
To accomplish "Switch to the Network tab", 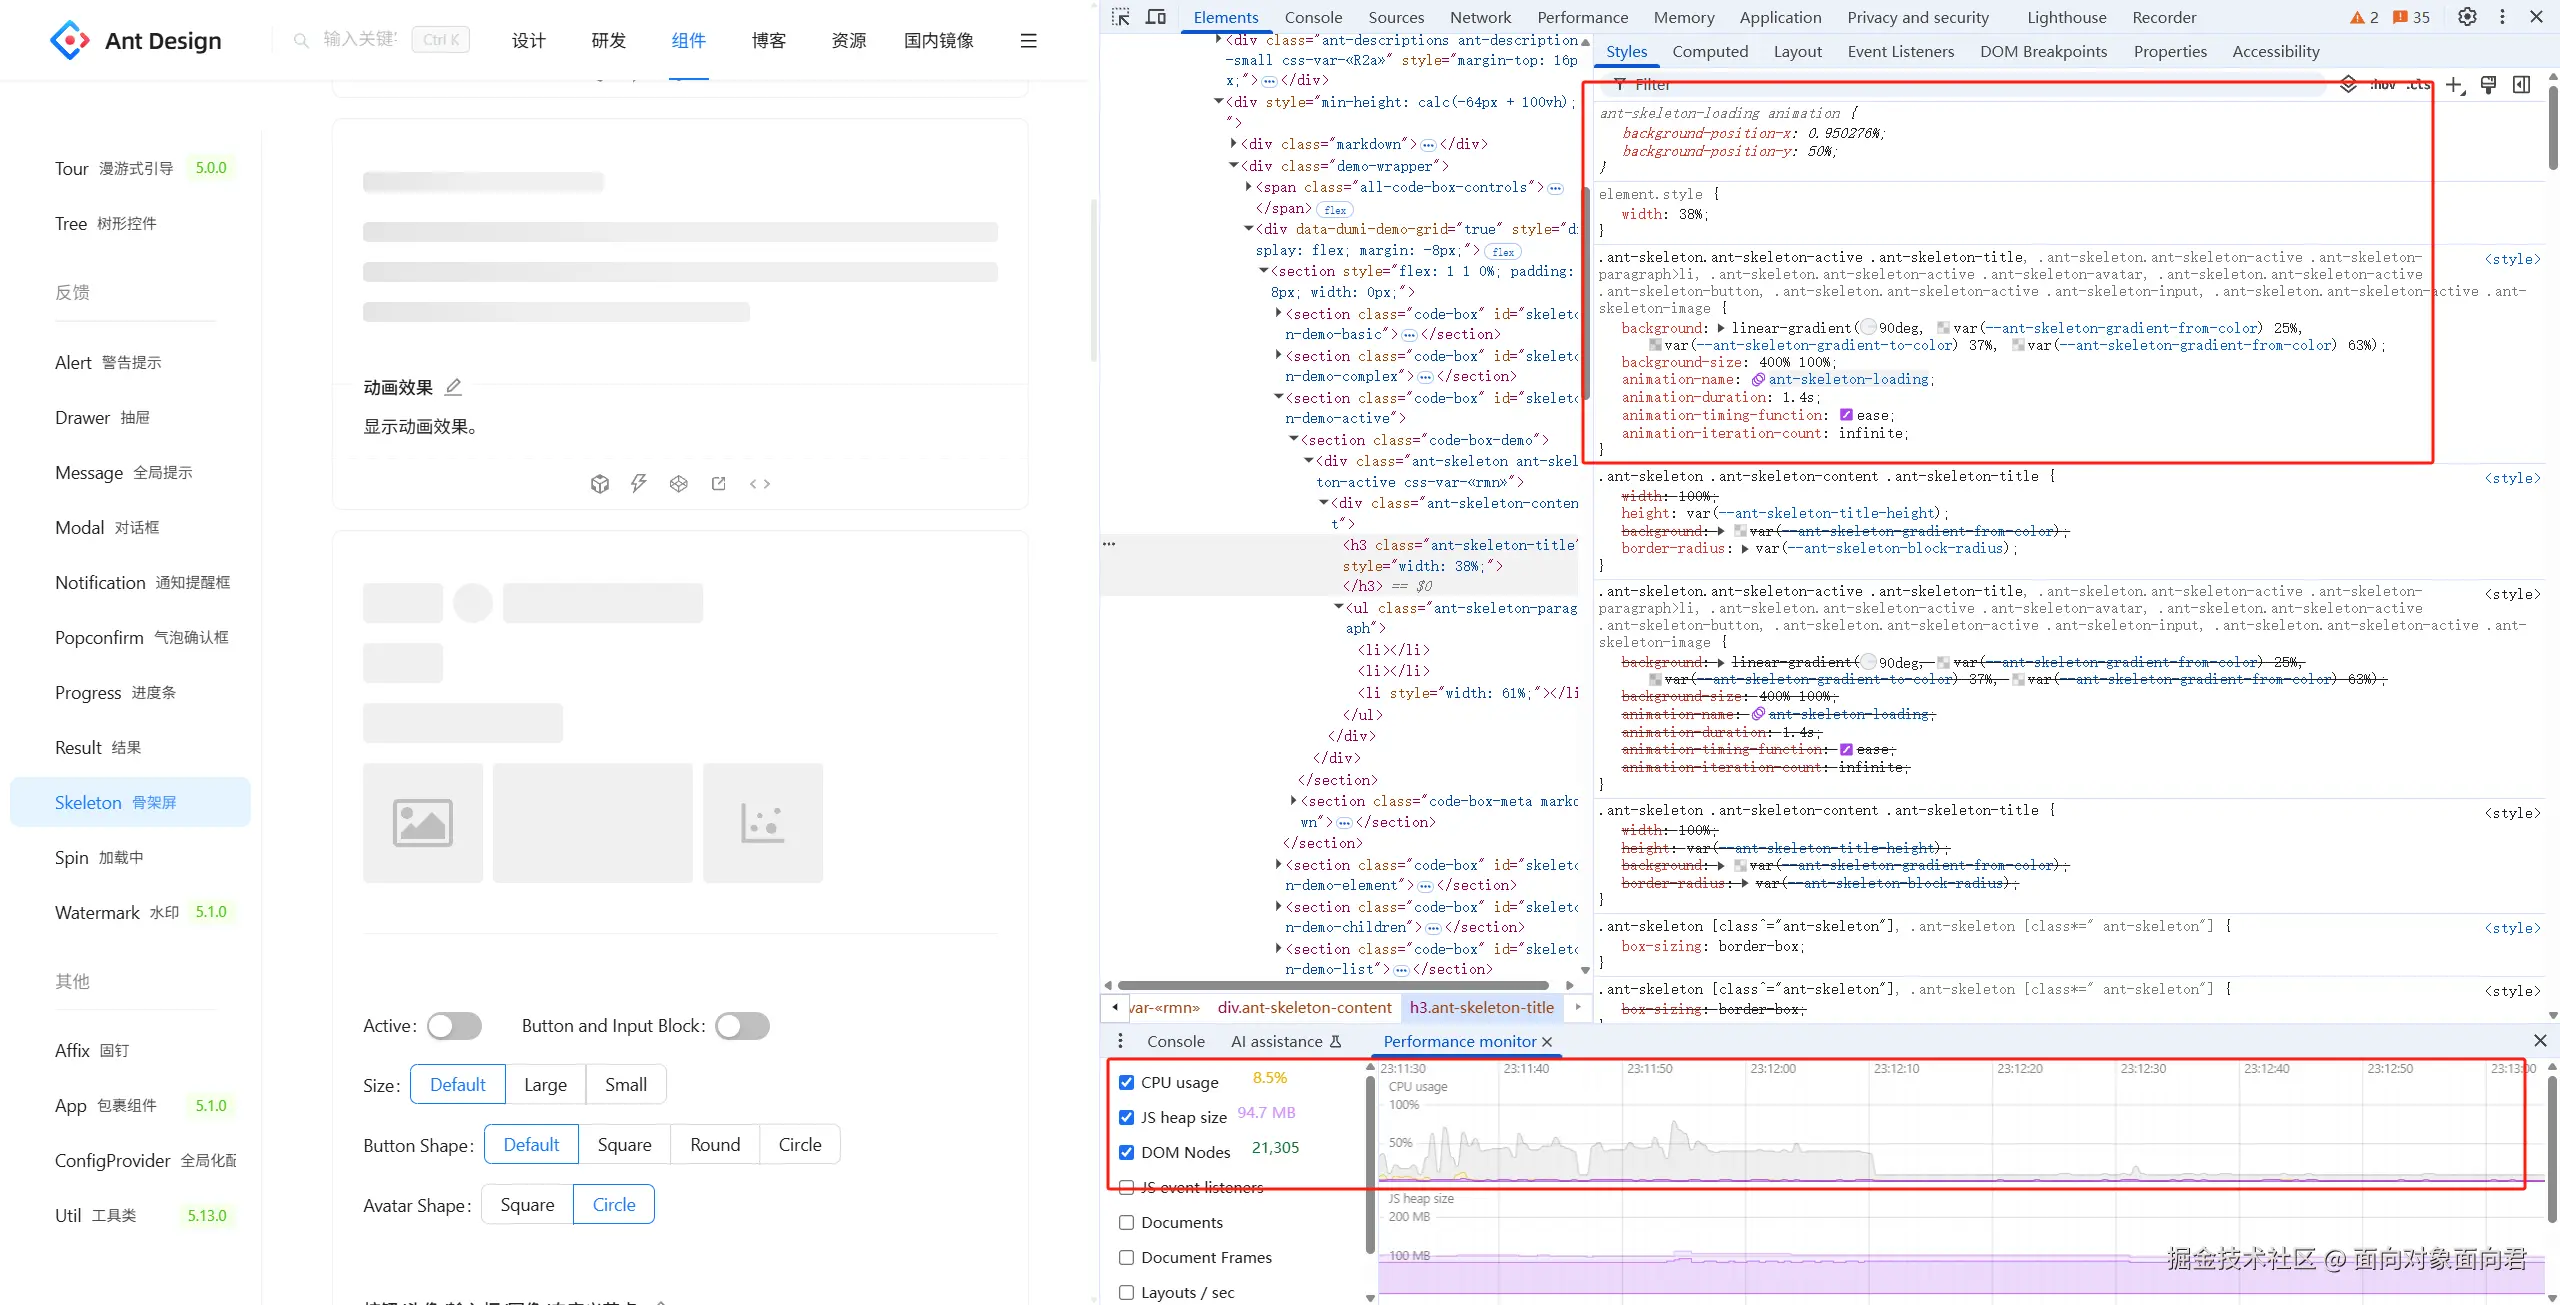I will (x=1480, y=17).
